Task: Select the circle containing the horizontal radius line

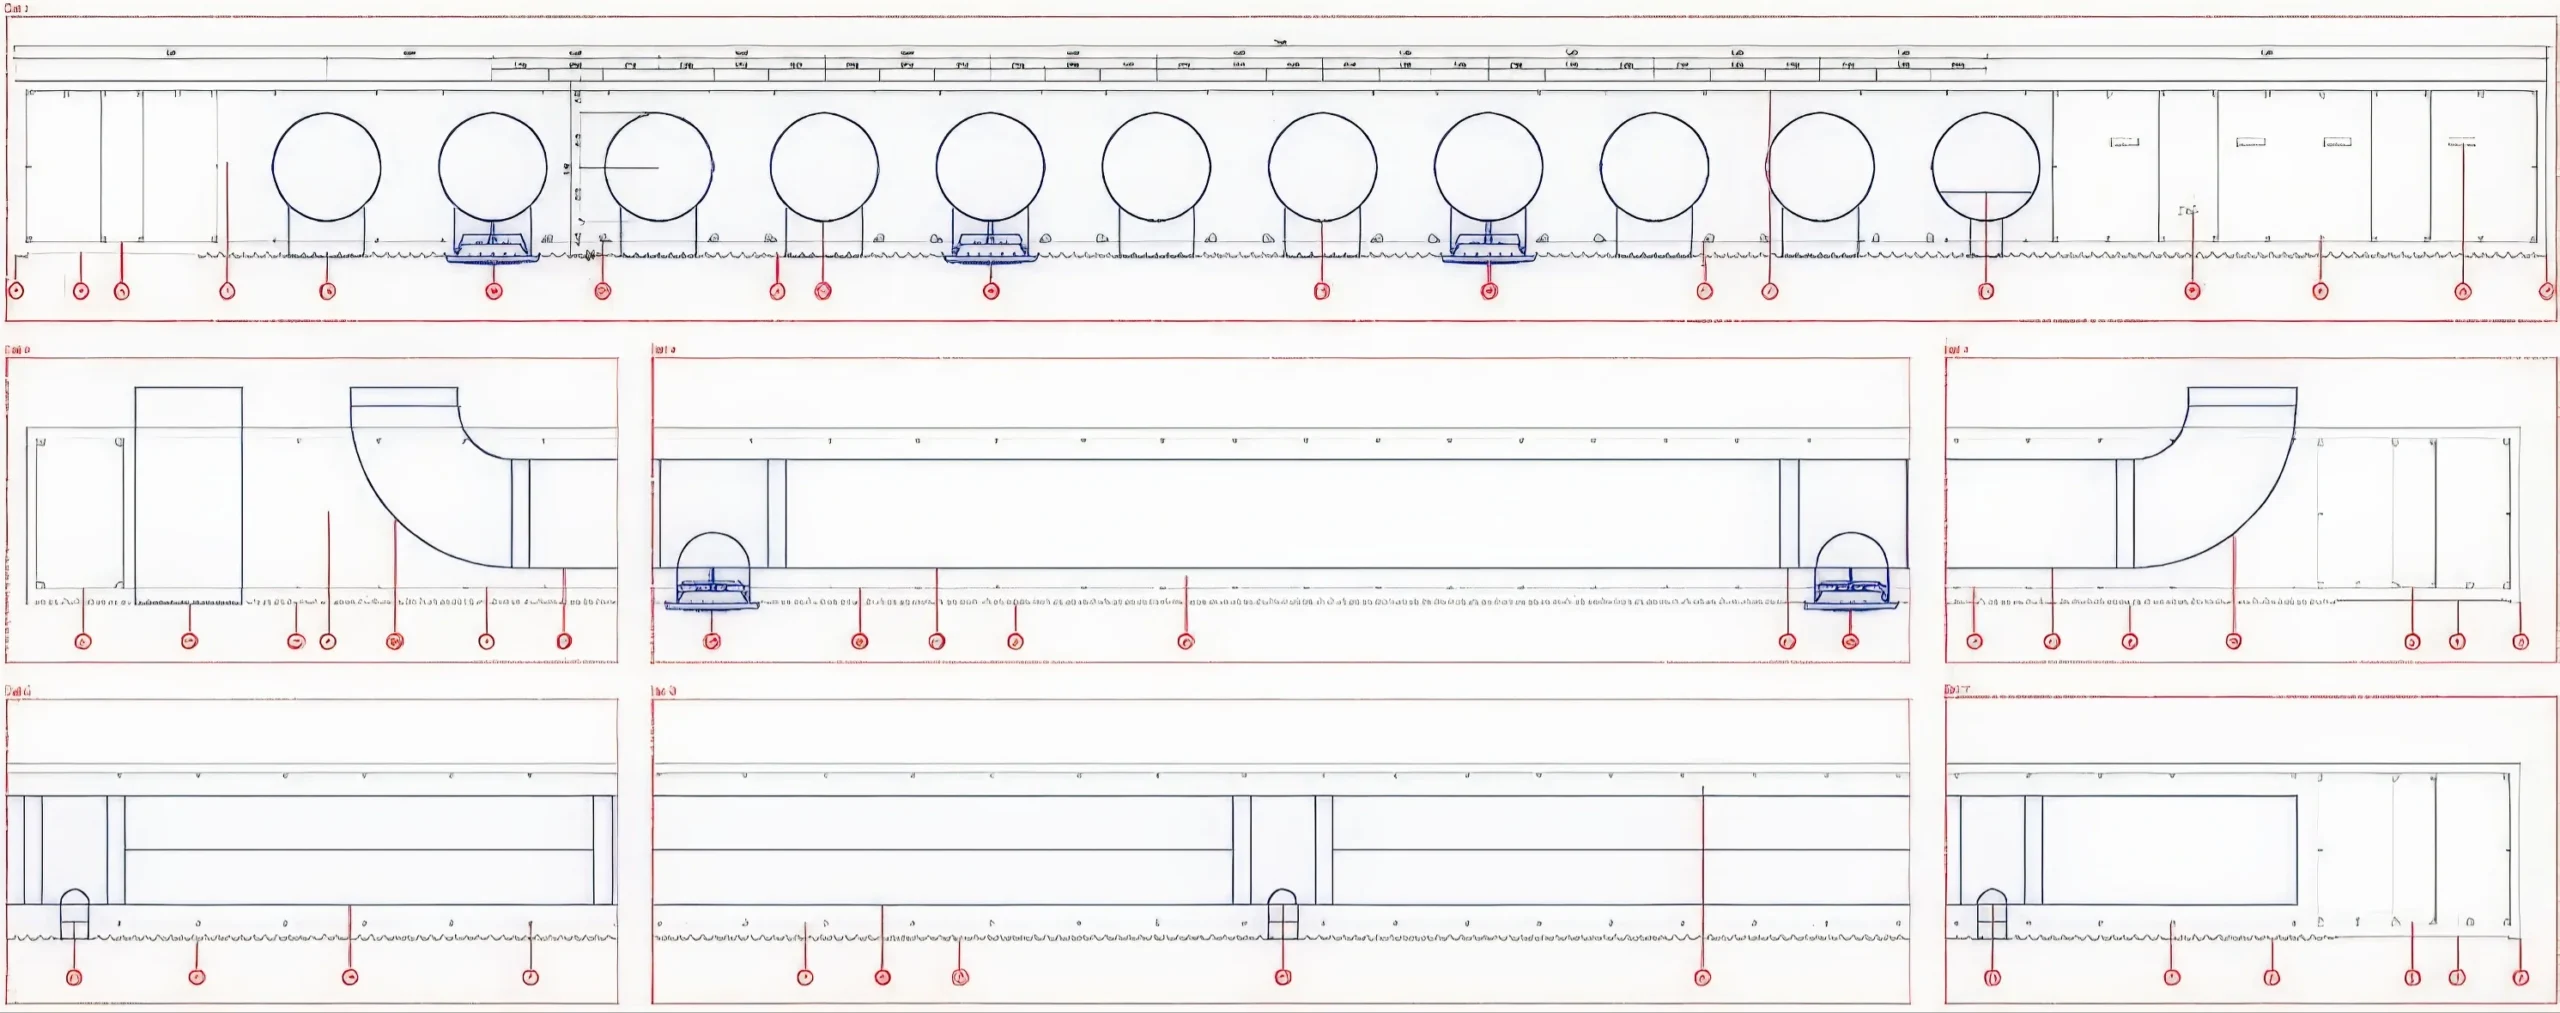Action: pyautogui.click(x=658, y=166)
